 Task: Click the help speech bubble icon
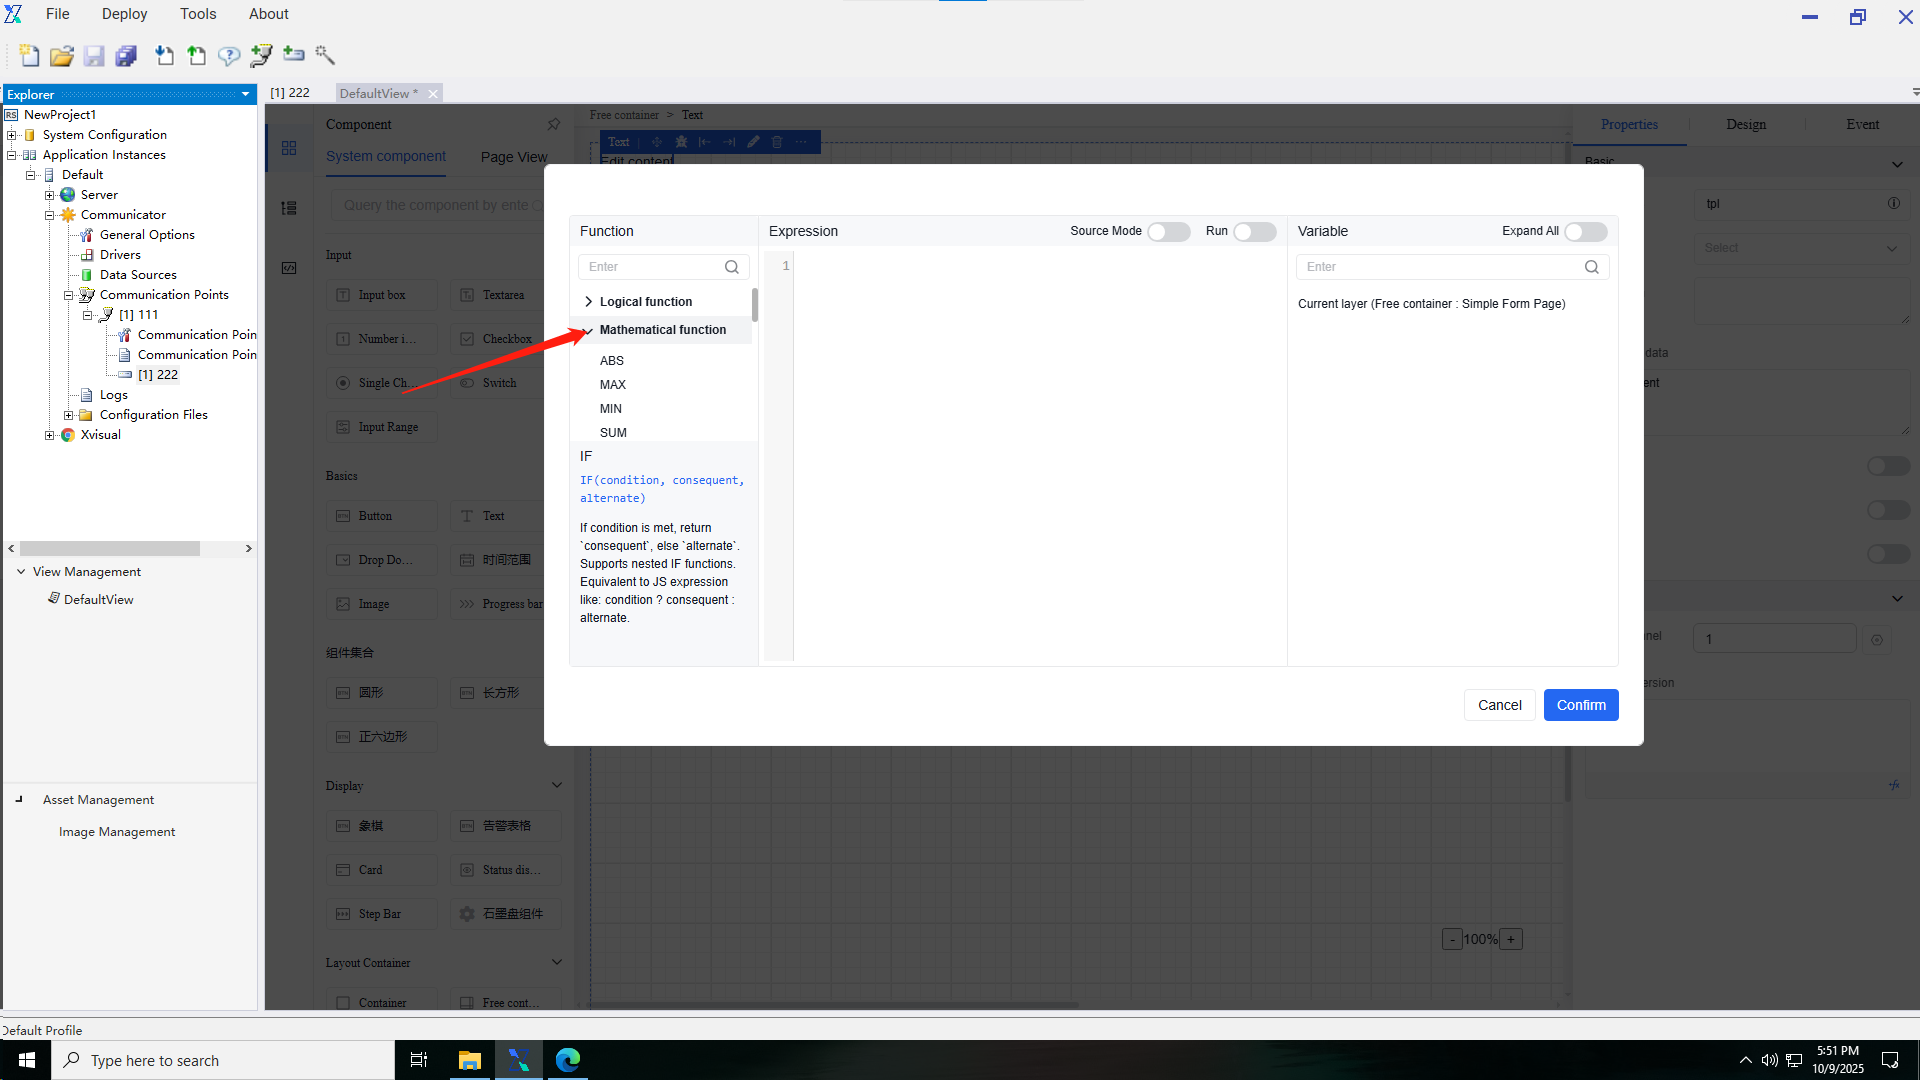[x=229, y=56]
